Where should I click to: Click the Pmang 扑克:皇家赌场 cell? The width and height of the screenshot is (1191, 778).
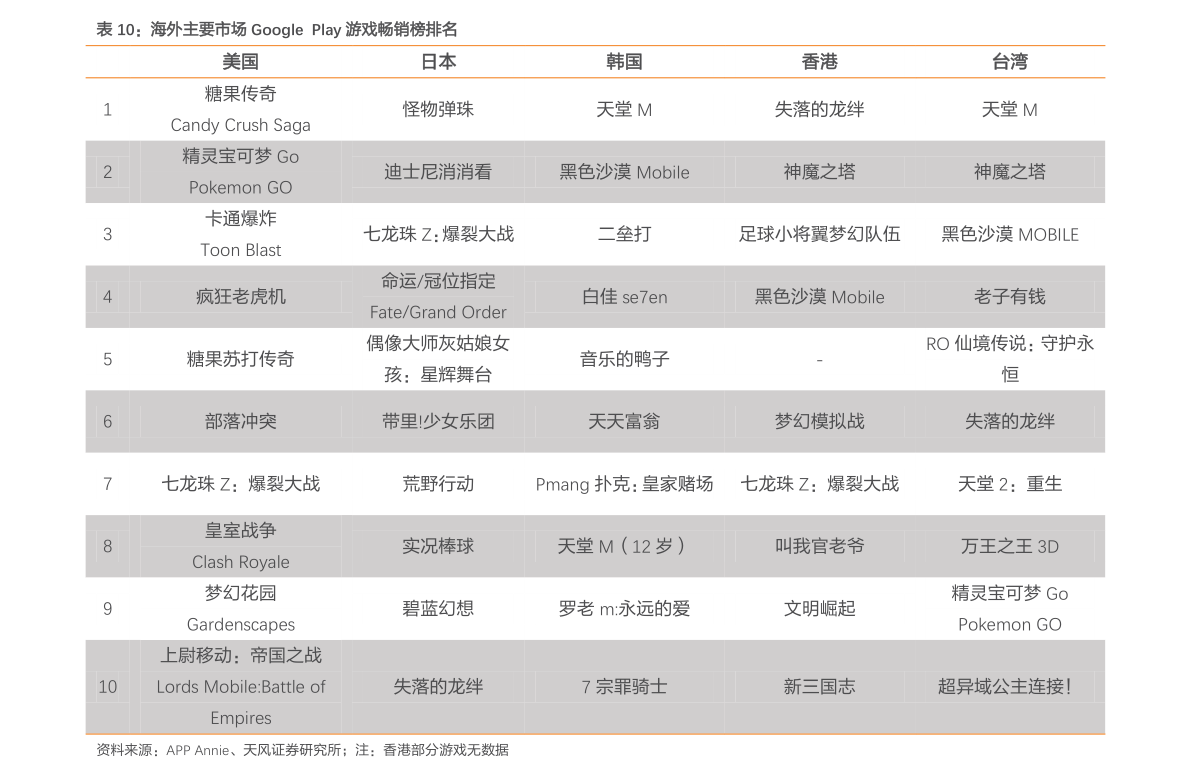pyautogui.click(x=624, y=484)
